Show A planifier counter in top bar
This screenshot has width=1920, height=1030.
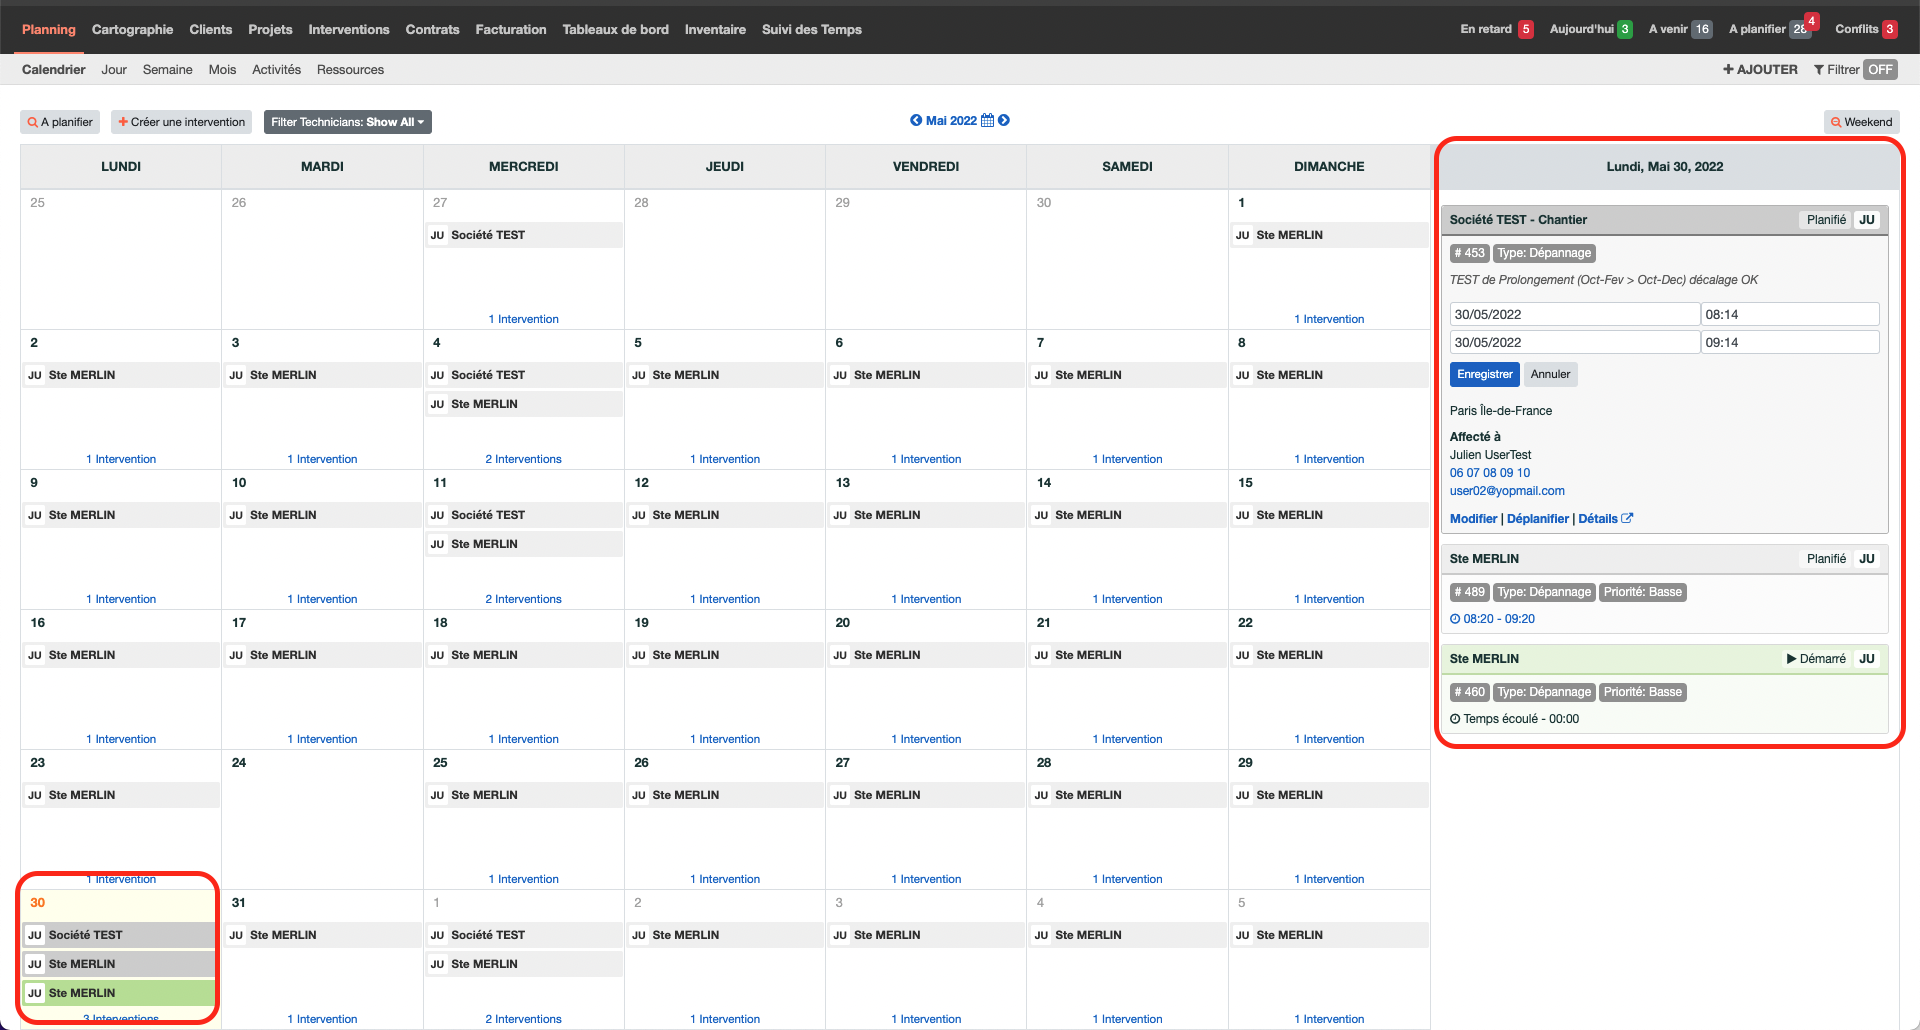point(1772,29)
